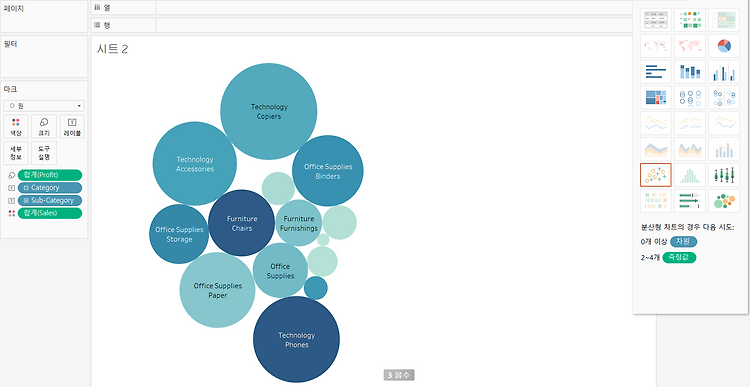
Task: Choose the side-by-side circles chart type
Action: pos(724,98)
